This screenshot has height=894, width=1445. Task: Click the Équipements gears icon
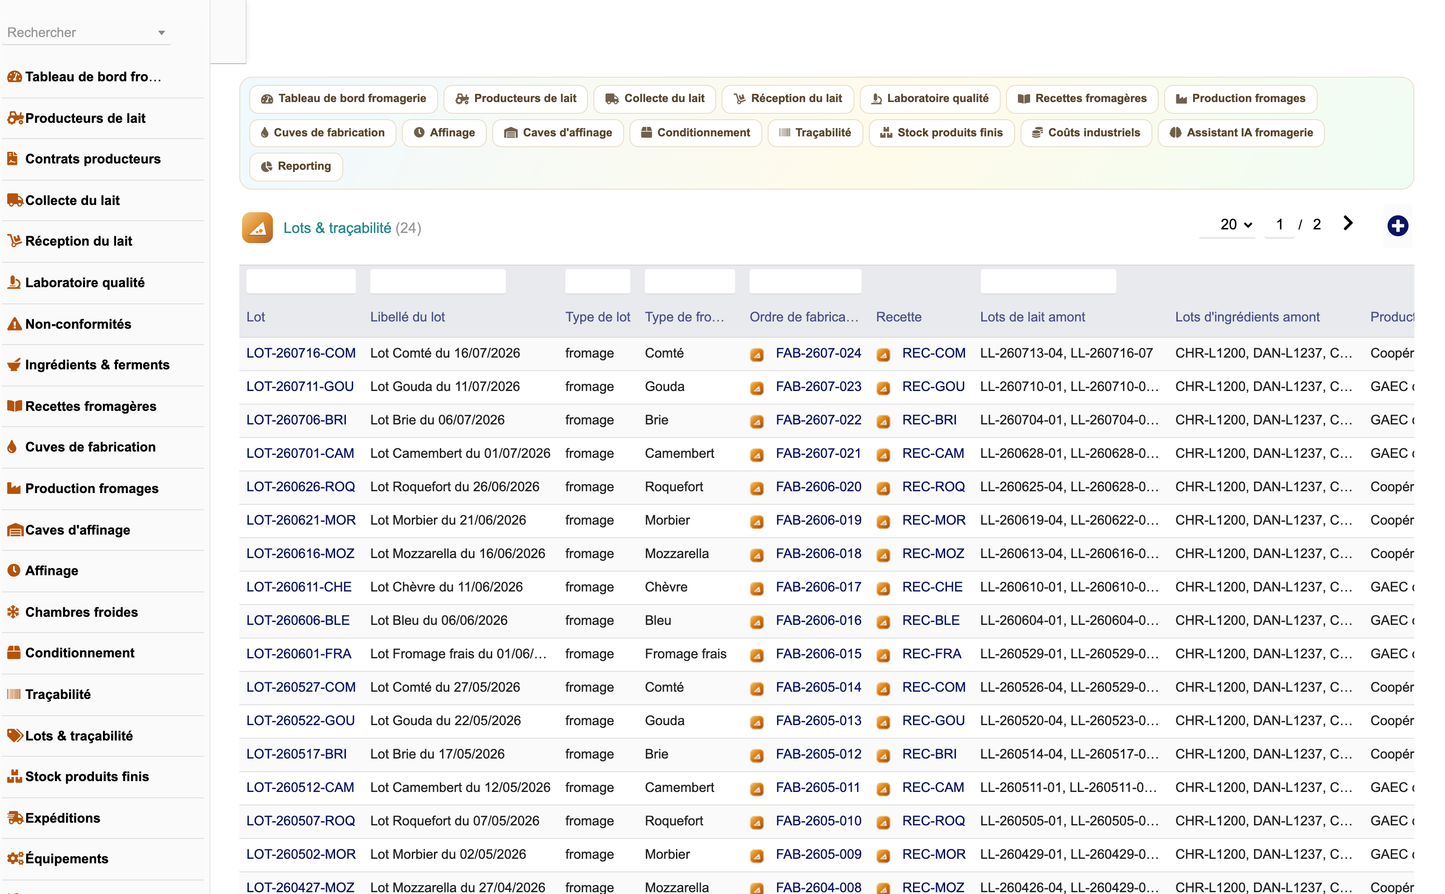(14, 859)
